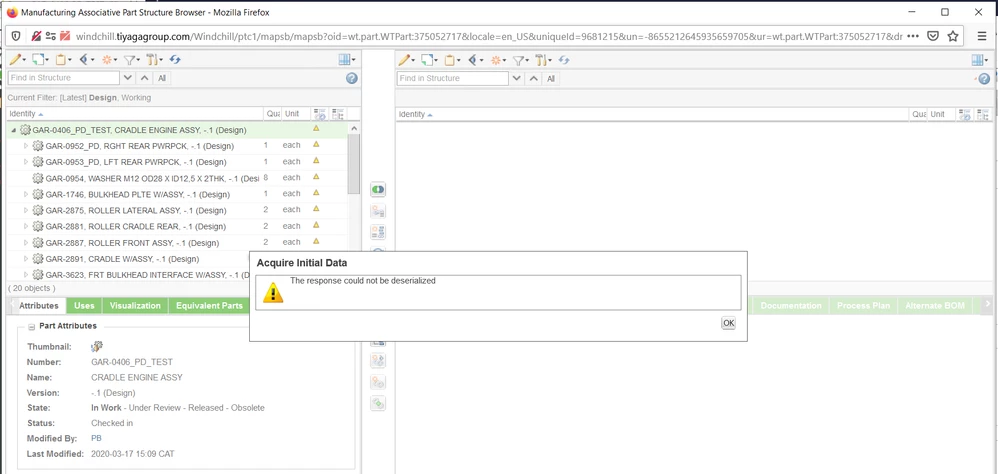Click the second center transfer icon
Image resolution: width=998 pixels, height=474 pixels.
click(x=378, y=211)
